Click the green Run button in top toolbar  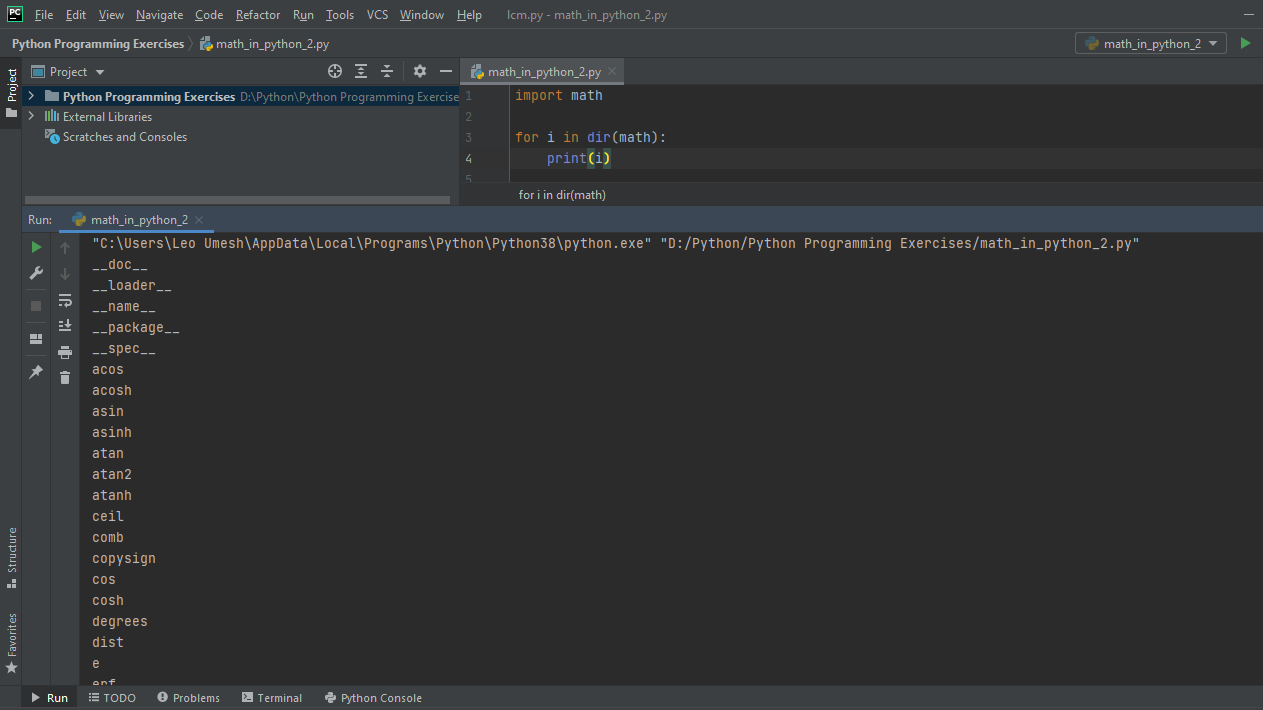coord(1245,43)
